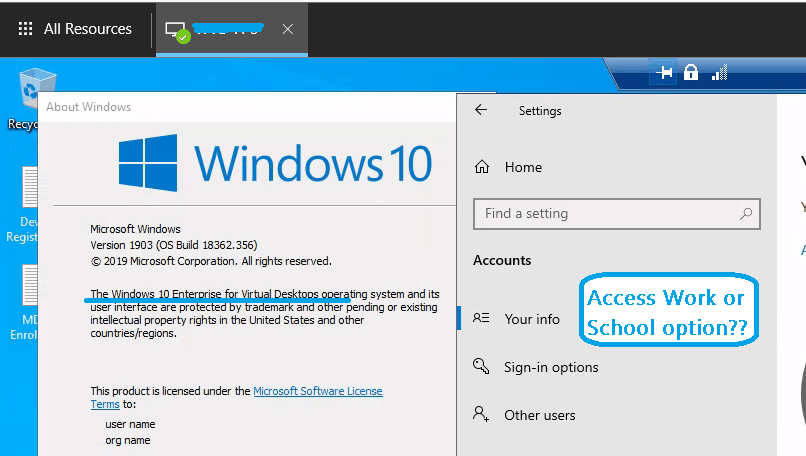Click the remote desktop monitor icon in tab
The height and width of the screenshot is (456, 806).
(177, 31)
